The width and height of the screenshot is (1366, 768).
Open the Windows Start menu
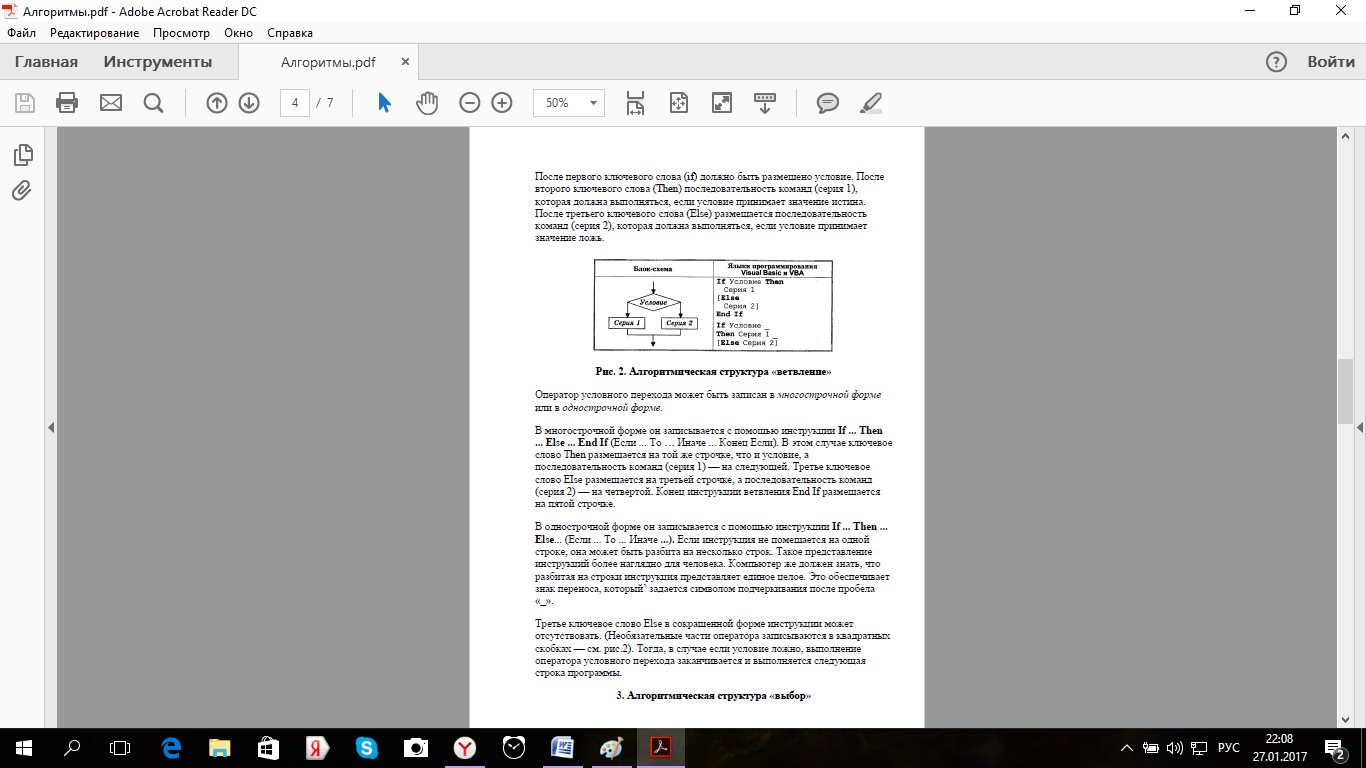point(23,748)
